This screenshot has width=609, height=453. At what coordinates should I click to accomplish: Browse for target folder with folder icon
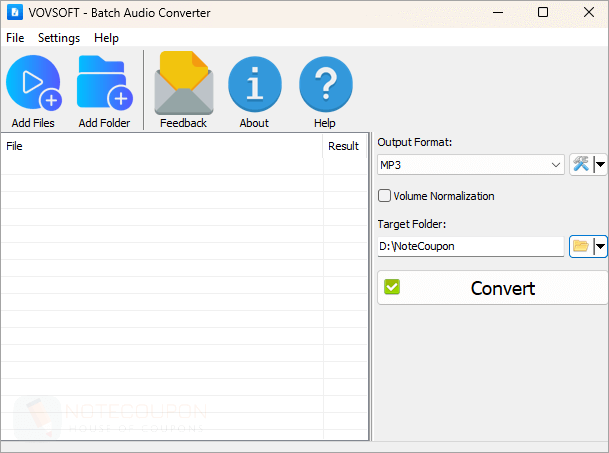(581, 246)
